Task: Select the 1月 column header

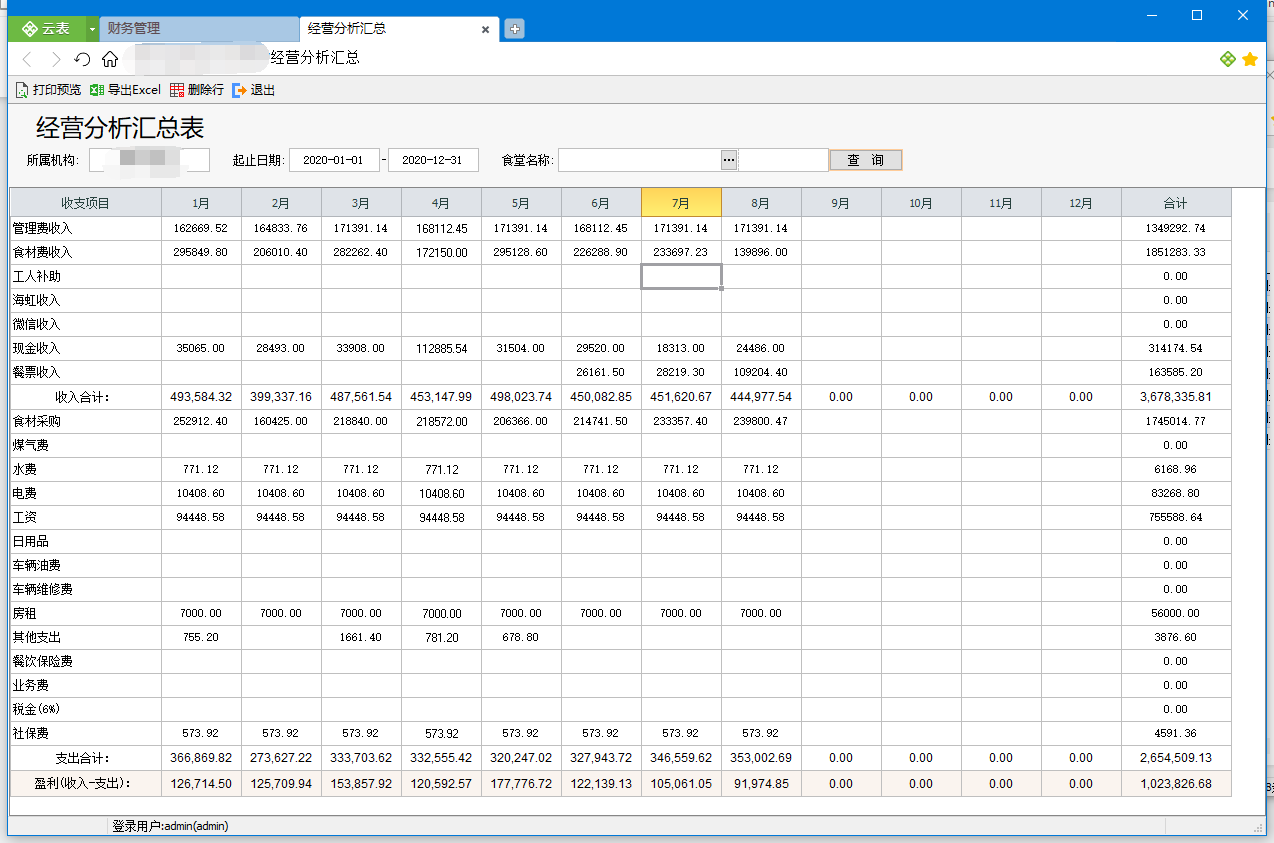Action: (201, 203)
